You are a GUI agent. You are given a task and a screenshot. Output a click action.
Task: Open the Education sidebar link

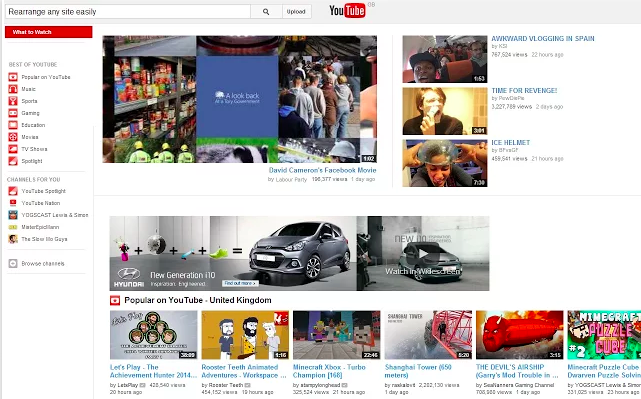click(x=34, y=125)
